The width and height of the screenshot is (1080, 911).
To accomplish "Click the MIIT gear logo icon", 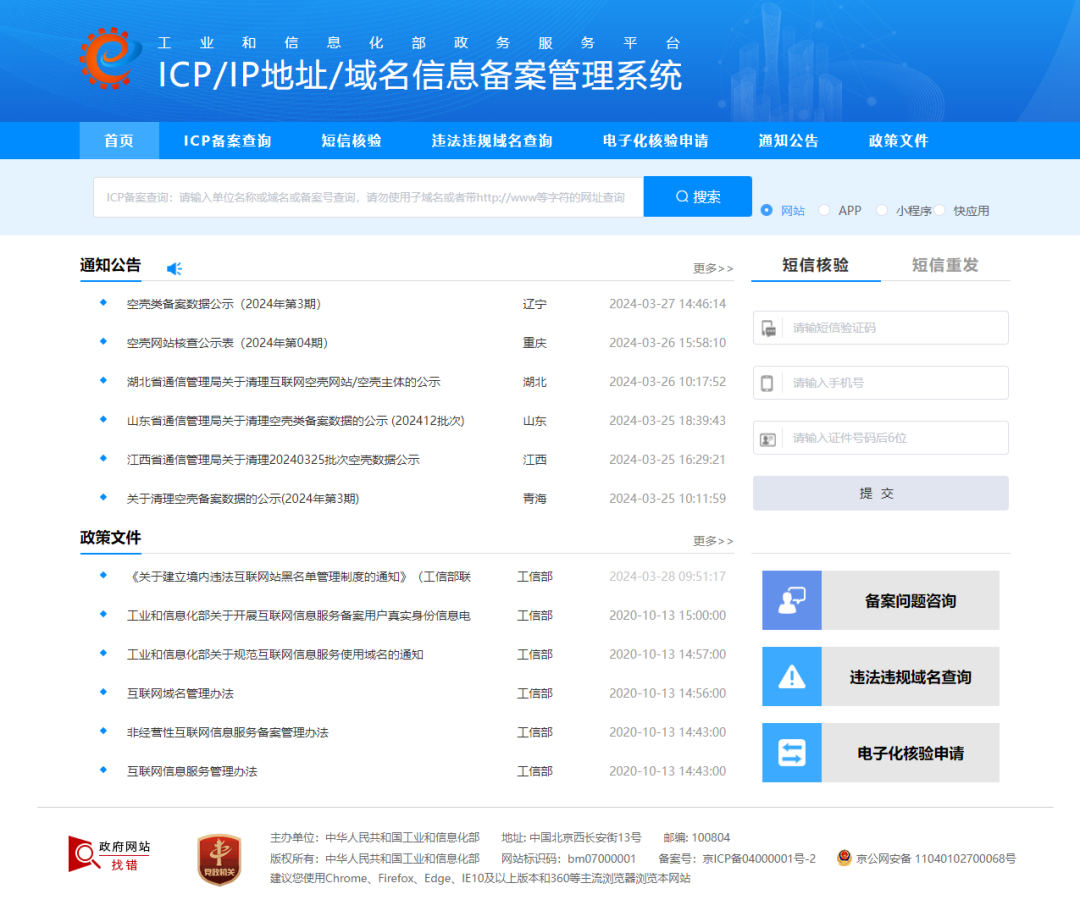I will pyautogui.click(x=110, y=59).
